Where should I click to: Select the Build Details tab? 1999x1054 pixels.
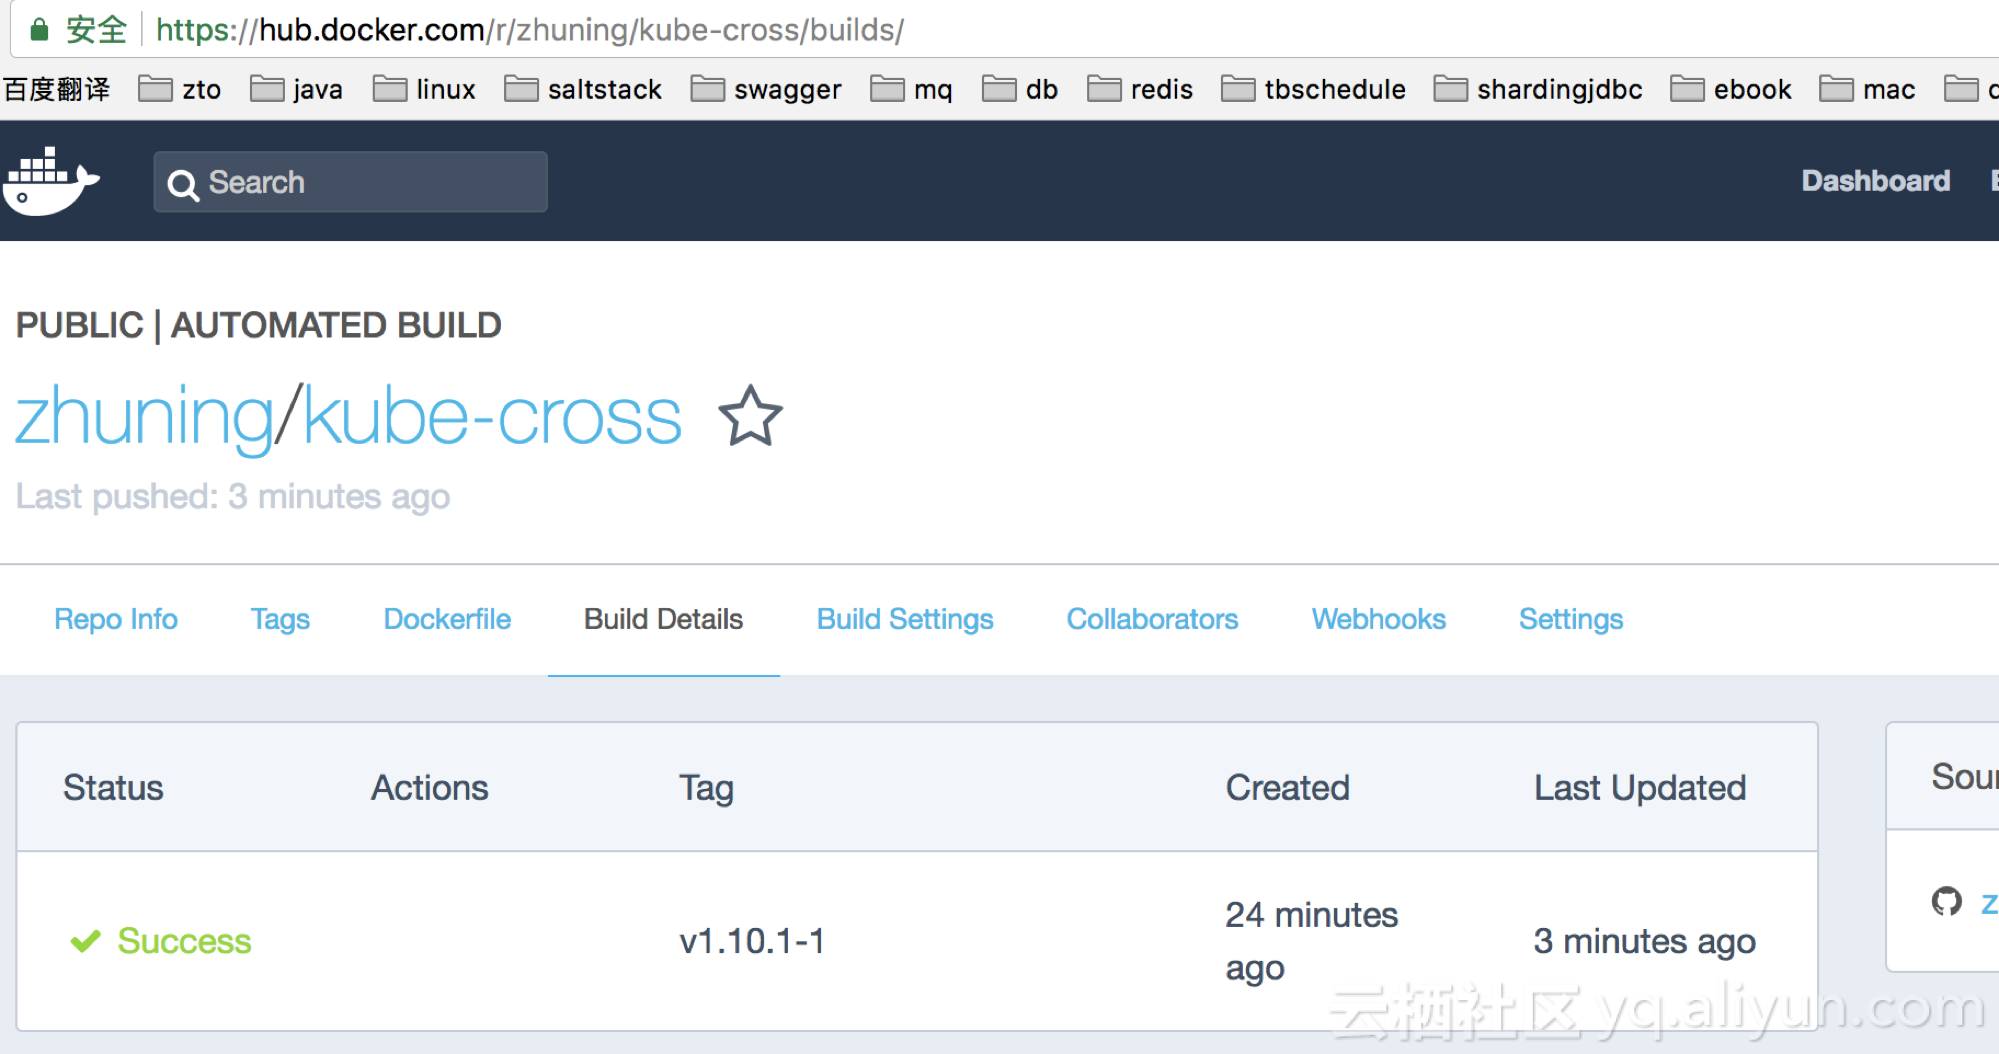tap(663, 619)
